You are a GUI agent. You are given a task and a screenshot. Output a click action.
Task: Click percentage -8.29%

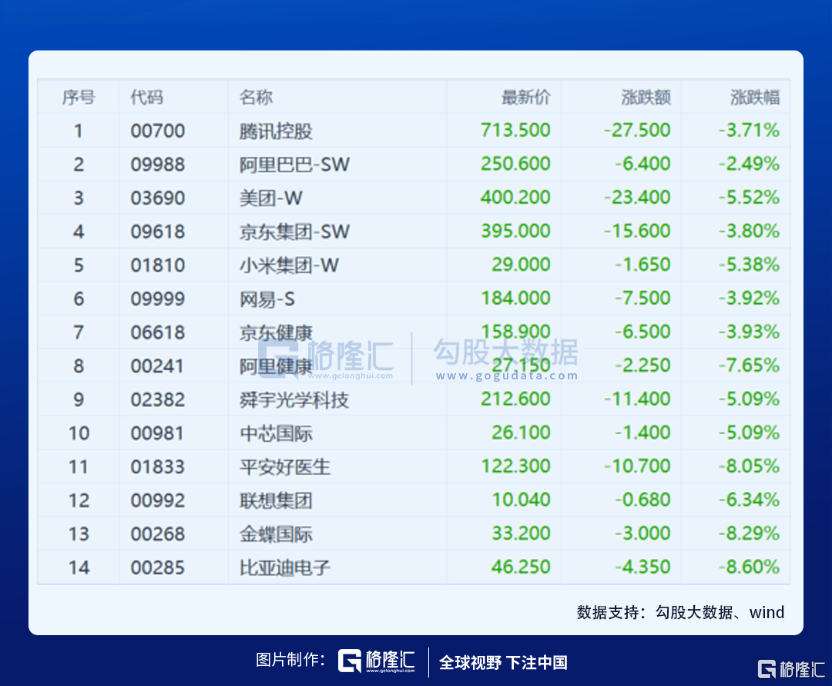point(749,533)
